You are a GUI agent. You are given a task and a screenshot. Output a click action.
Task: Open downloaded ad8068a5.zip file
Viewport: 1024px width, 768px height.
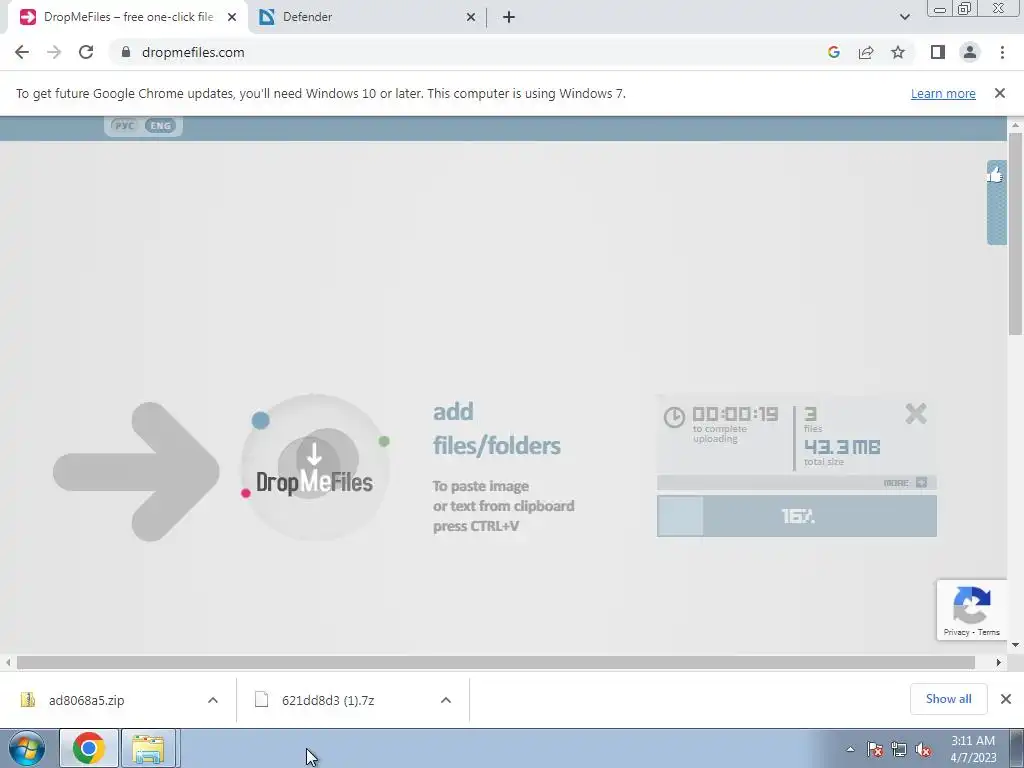[87, 700]
